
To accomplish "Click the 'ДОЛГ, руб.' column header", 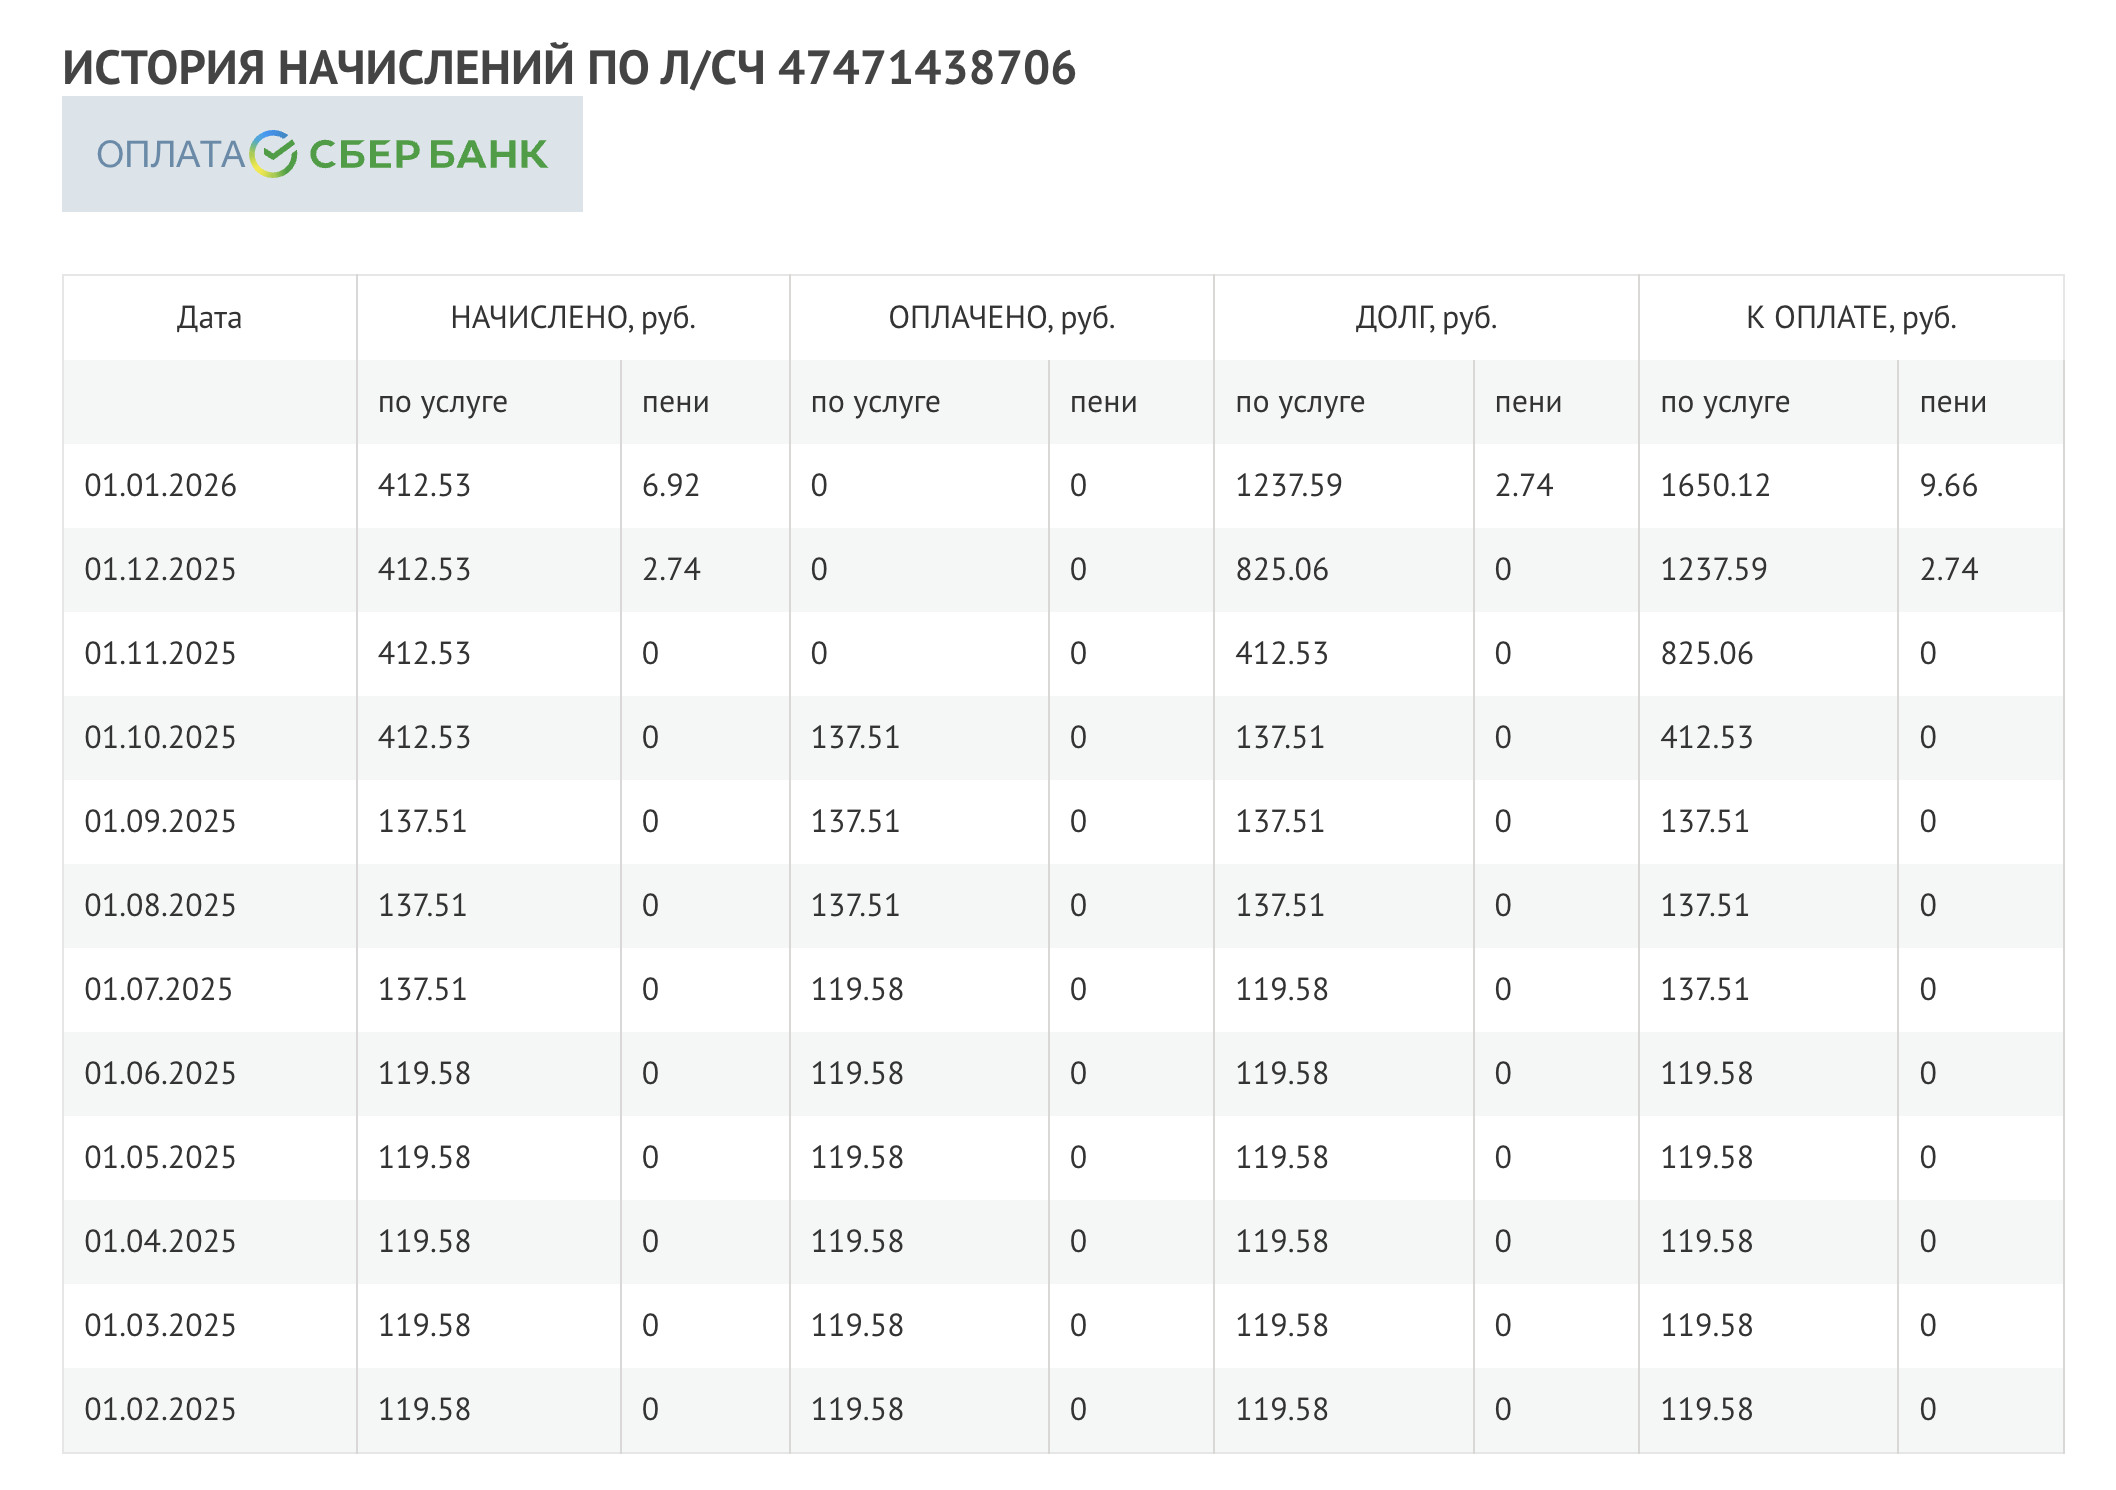I will pyautogui.click(x=1425, y=318).
